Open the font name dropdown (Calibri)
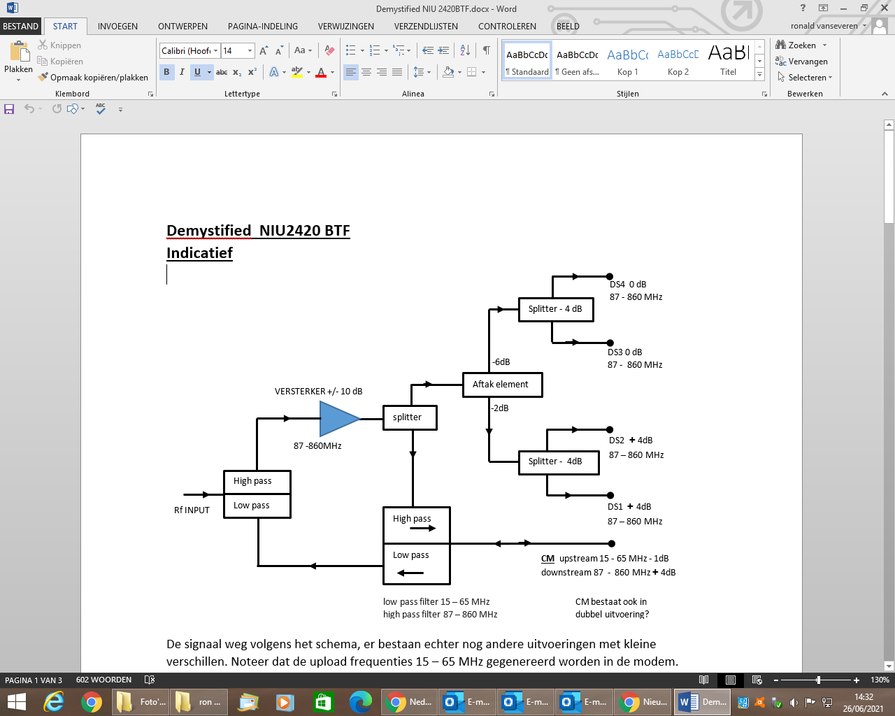895x716 pixels. pyautogui.click(x=213, y=50)
